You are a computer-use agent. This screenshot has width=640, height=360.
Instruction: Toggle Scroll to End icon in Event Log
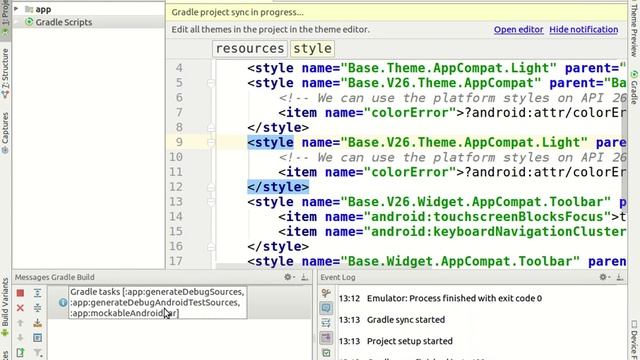tap(326, 338)
